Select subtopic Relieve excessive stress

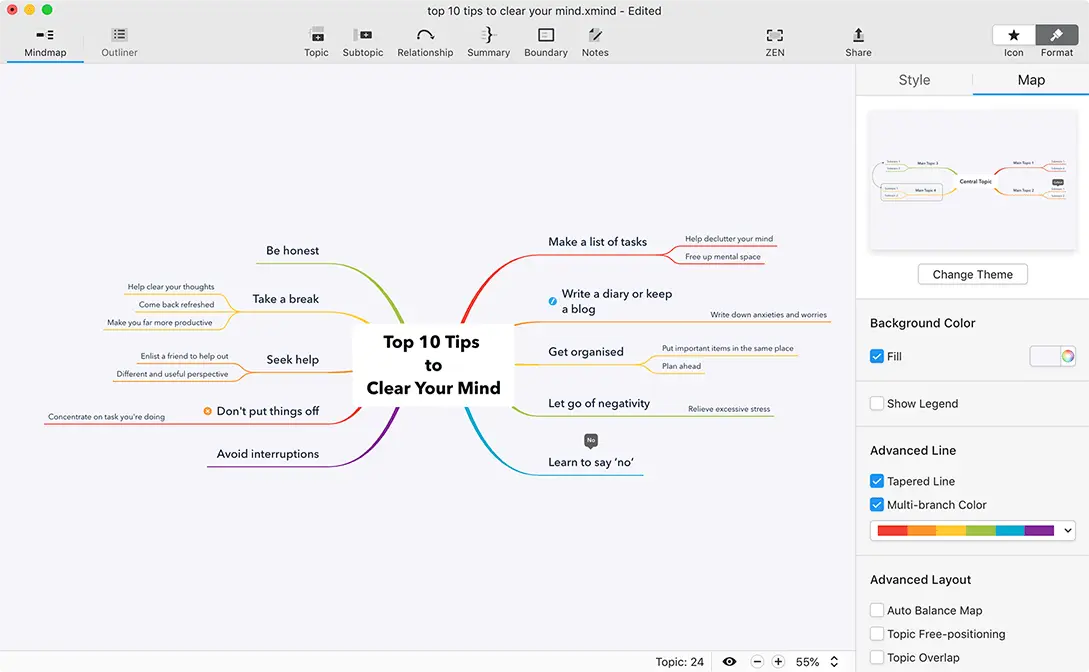tap(729, 409)
